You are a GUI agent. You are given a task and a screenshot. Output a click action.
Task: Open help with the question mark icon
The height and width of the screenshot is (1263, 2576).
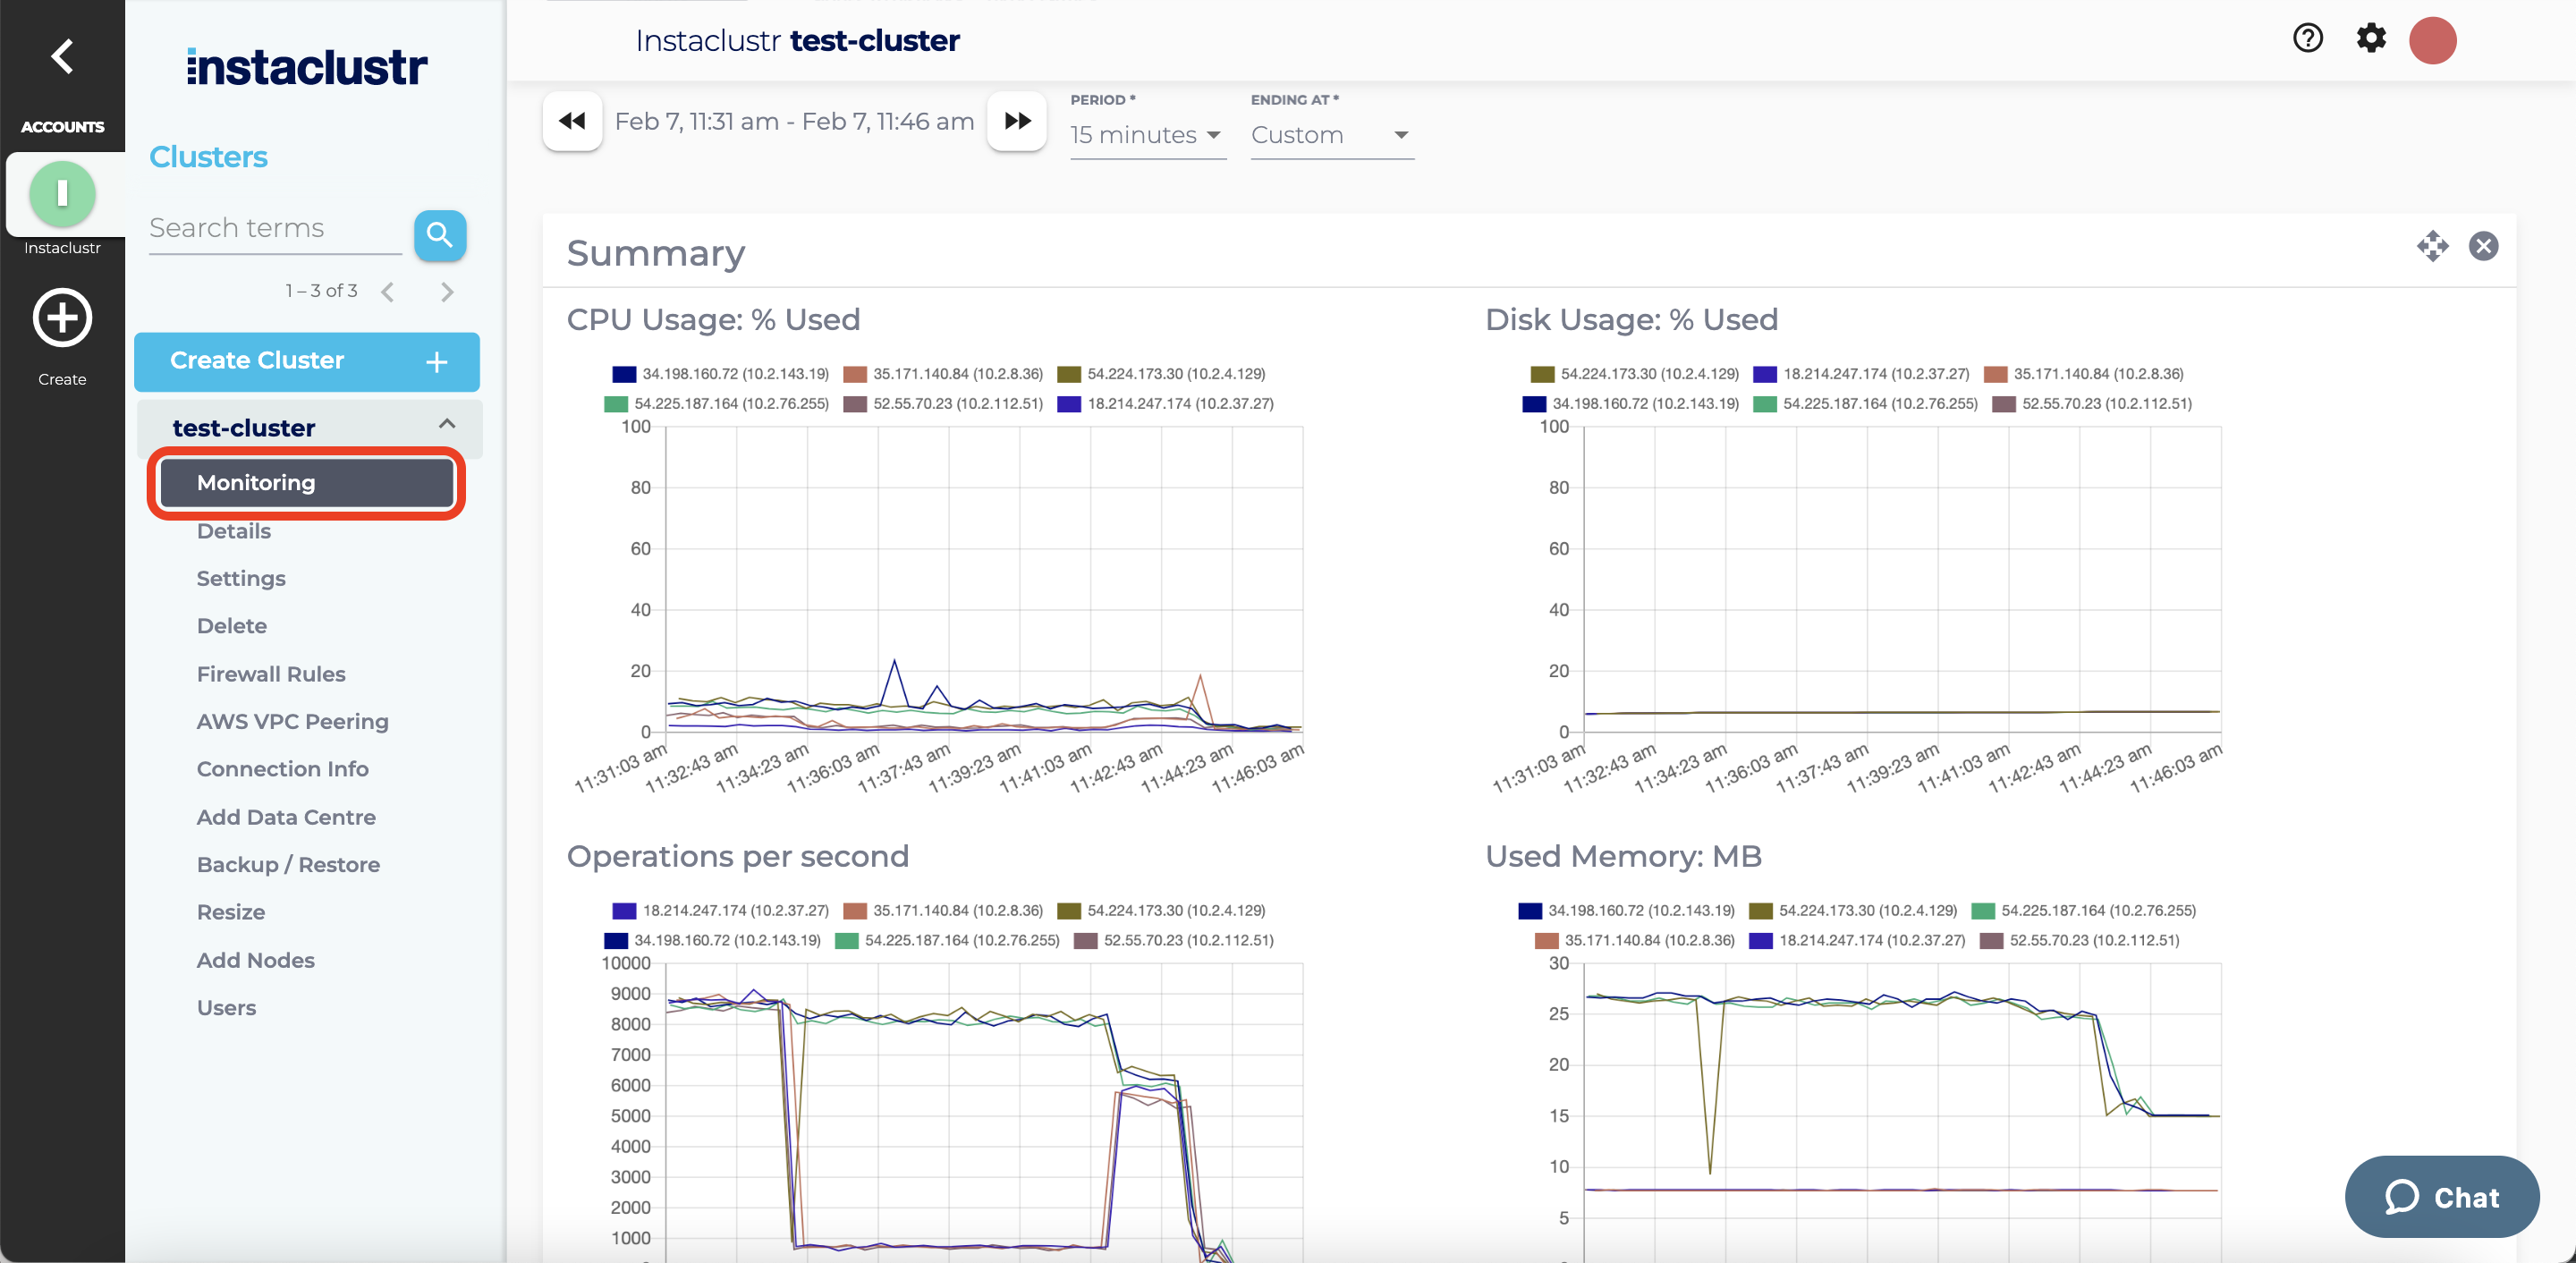[2307, 39]
